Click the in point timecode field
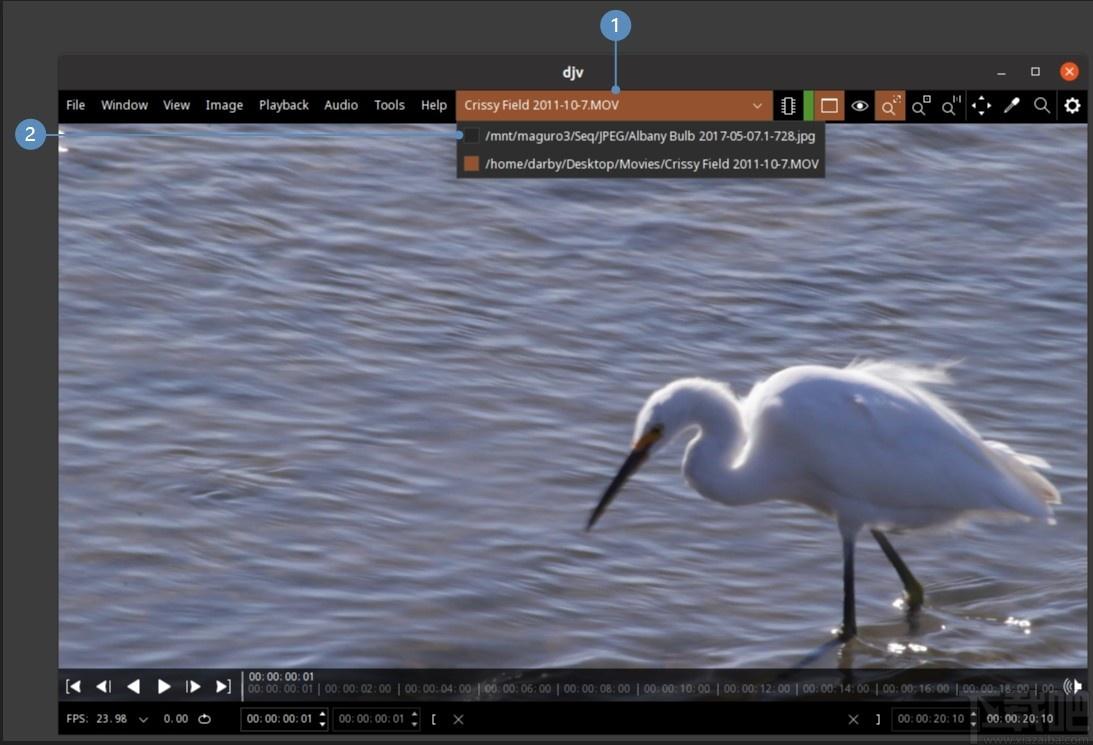Screen dimensions: 1093x745 [x=371, y=719]
